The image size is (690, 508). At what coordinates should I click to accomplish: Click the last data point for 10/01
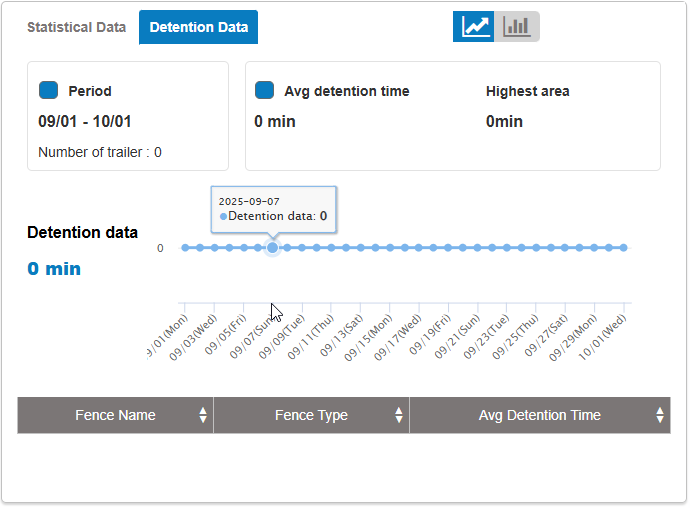(623, 247)
